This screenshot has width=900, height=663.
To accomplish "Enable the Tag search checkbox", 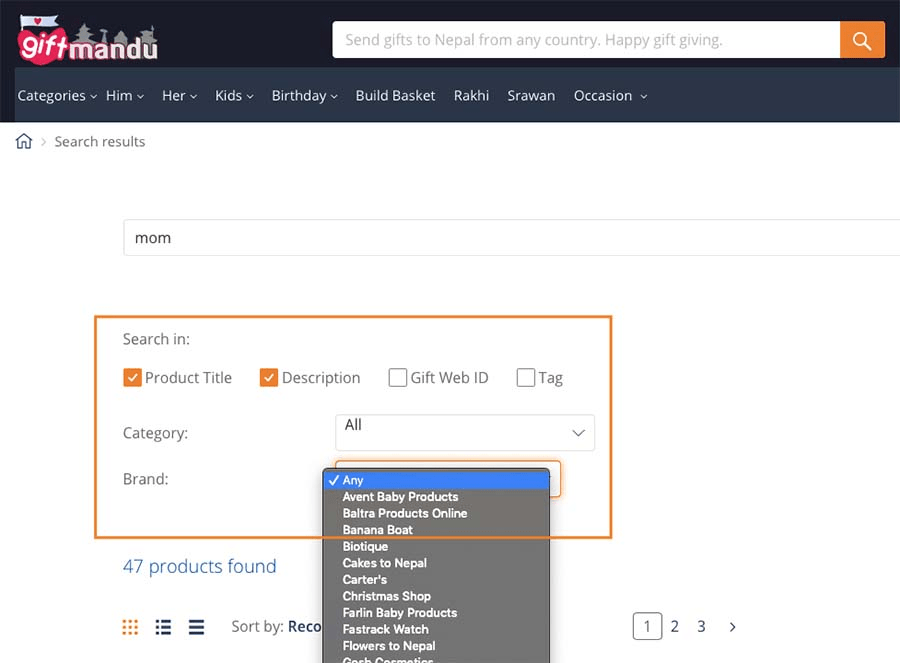I will [x=525, y=377].
